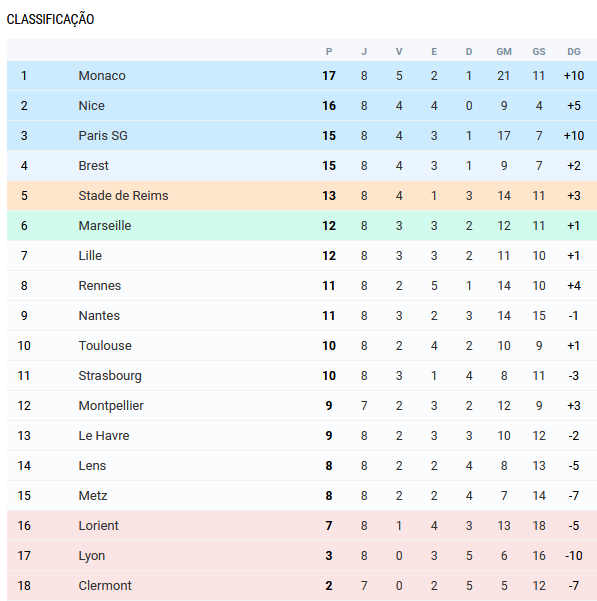Open the Lens team link
Viewport: 597px width, 601px height.
point(92,465)
